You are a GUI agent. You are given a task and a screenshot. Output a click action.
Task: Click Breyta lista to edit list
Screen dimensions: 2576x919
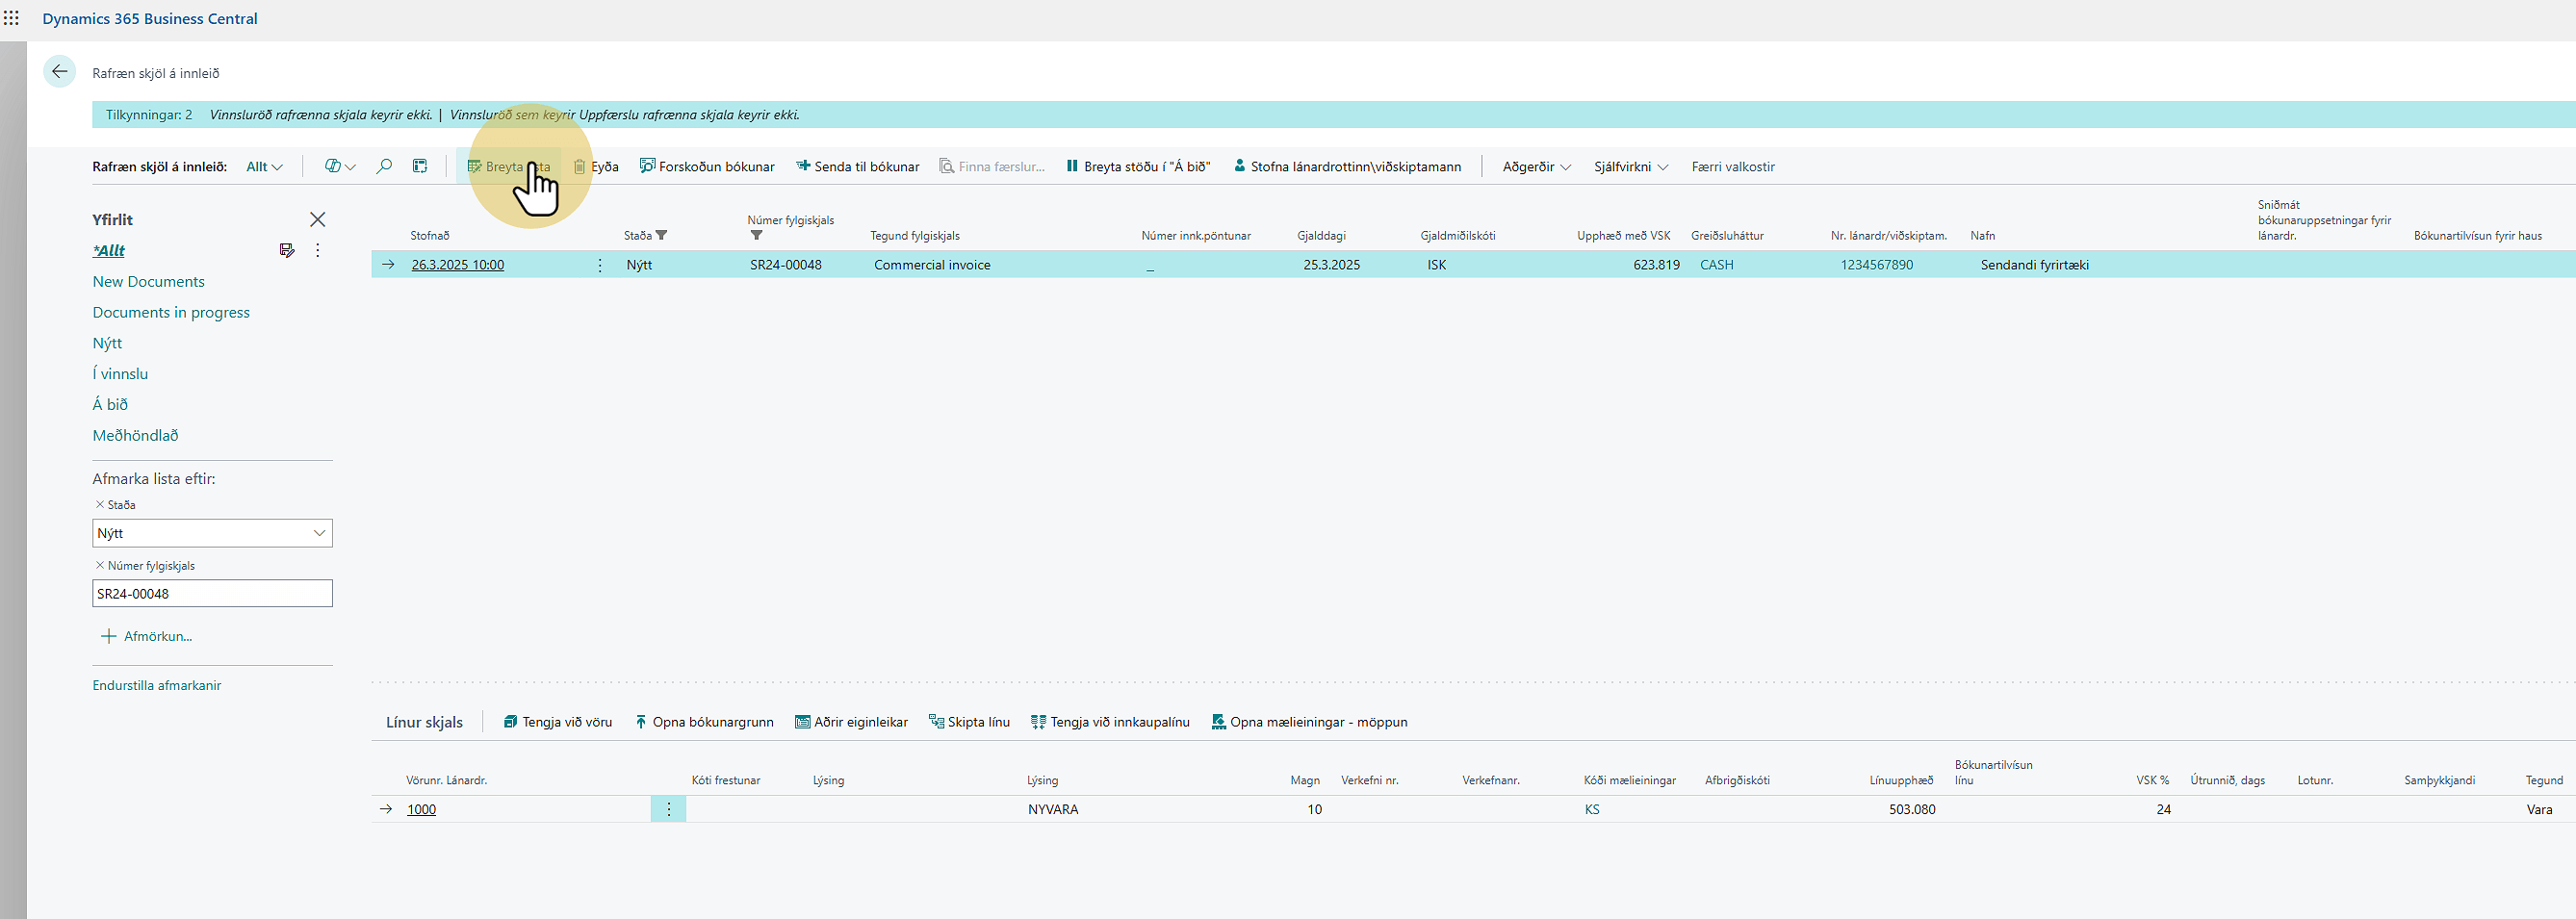[x=508, y=167]
